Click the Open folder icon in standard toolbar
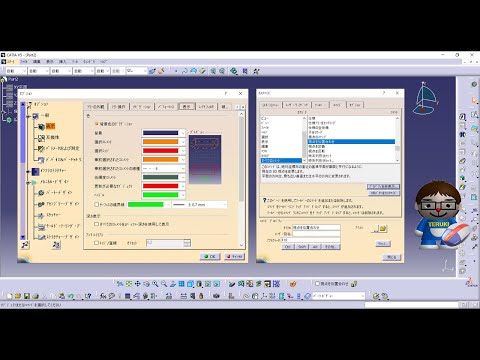 (x=18, y=296)
